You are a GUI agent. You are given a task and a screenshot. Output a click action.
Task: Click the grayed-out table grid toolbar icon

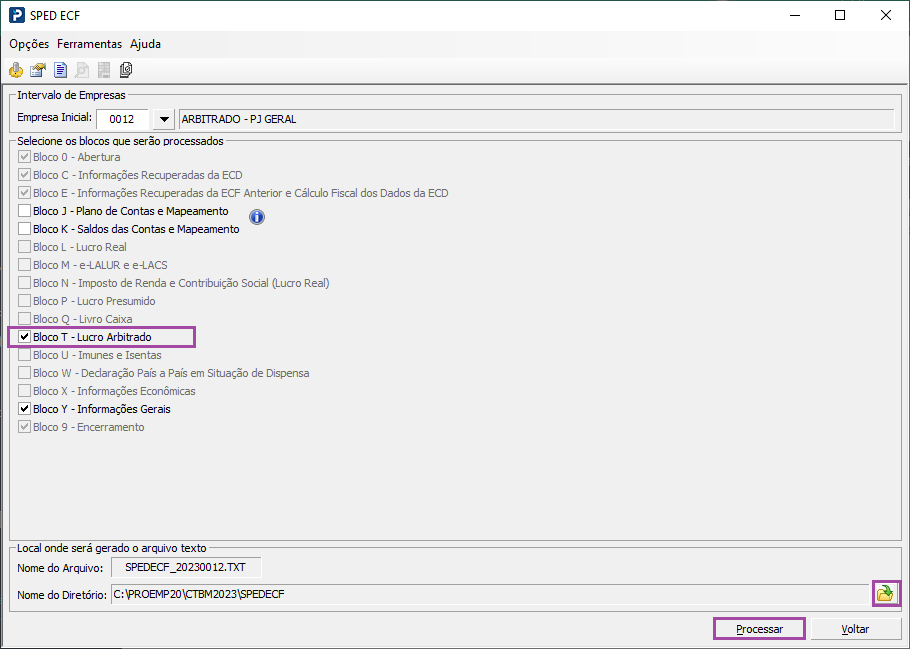[104, 70]
